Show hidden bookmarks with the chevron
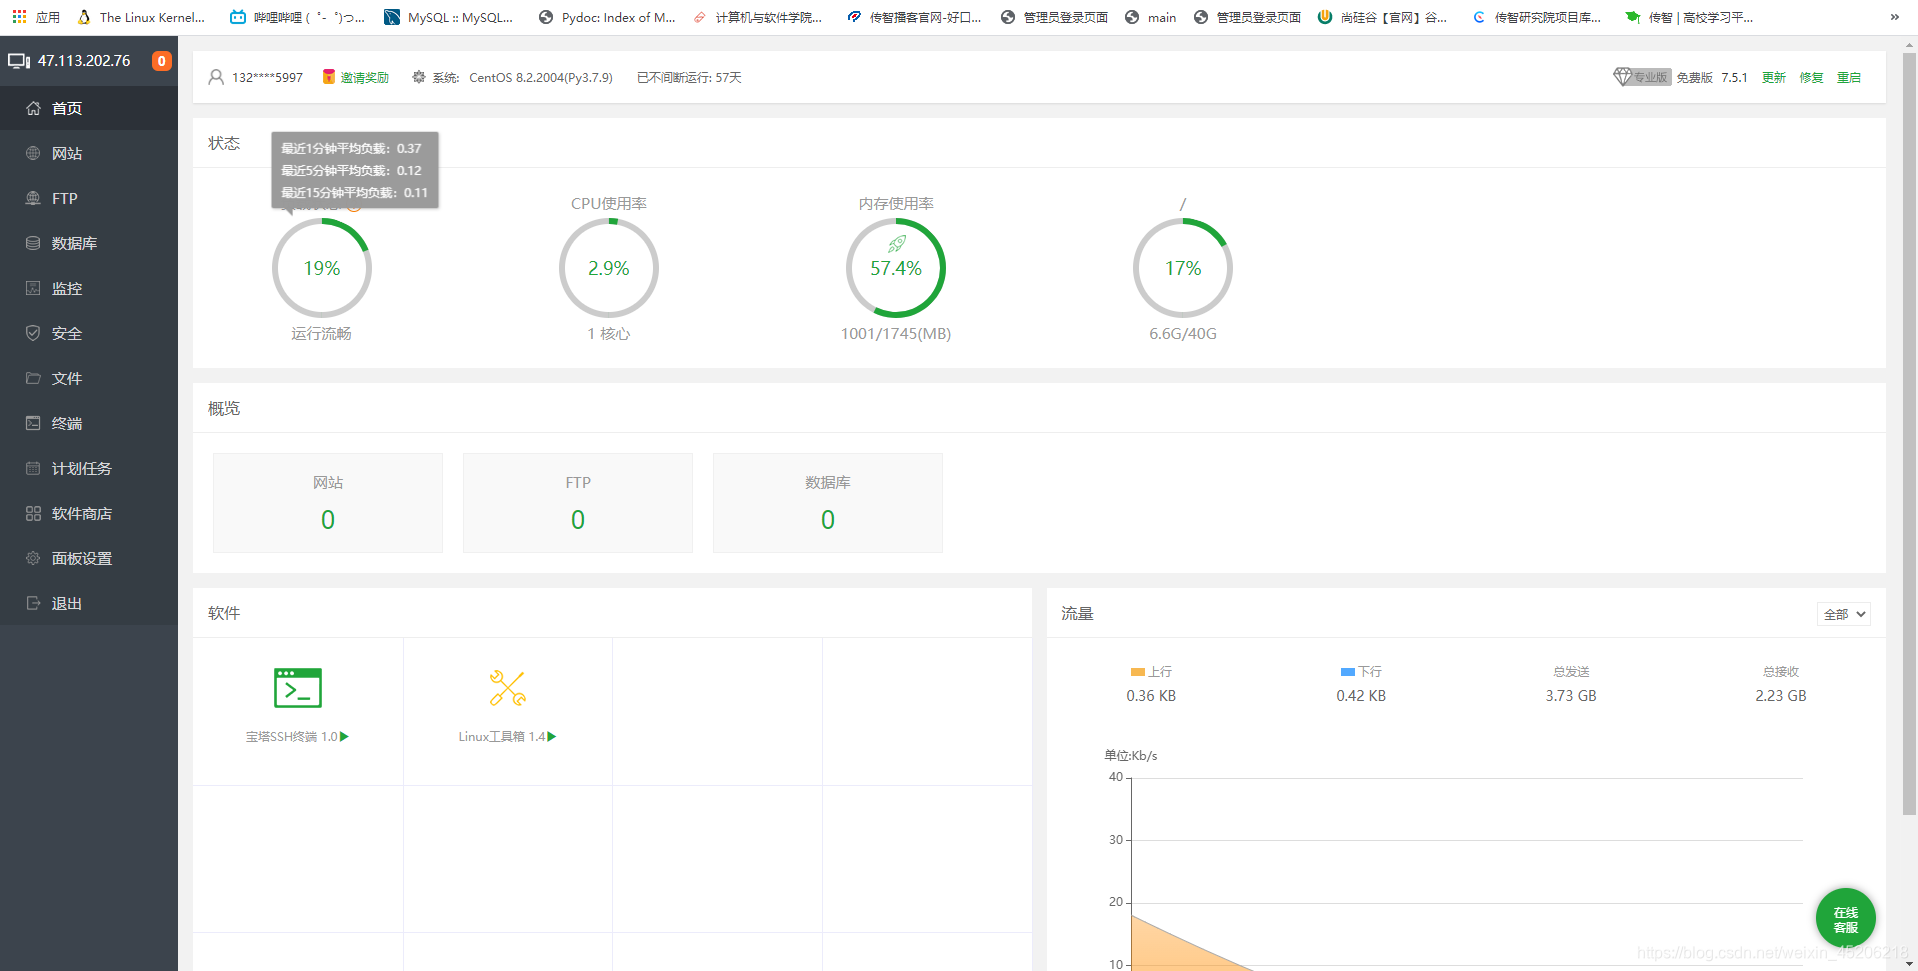The image size is (1918, 971). pos(1894,17)
